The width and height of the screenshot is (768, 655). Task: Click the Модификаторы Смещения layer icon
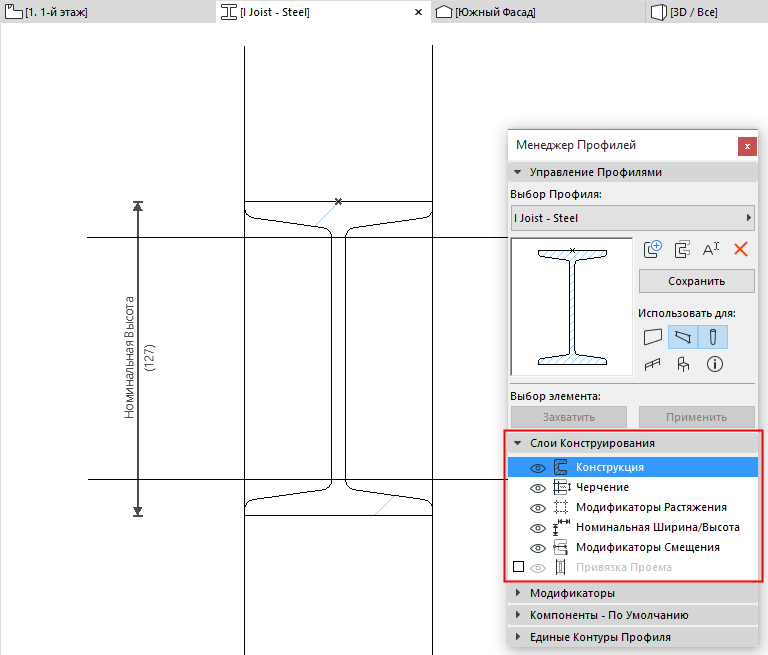pyautogui.click(x=561, y=547)
